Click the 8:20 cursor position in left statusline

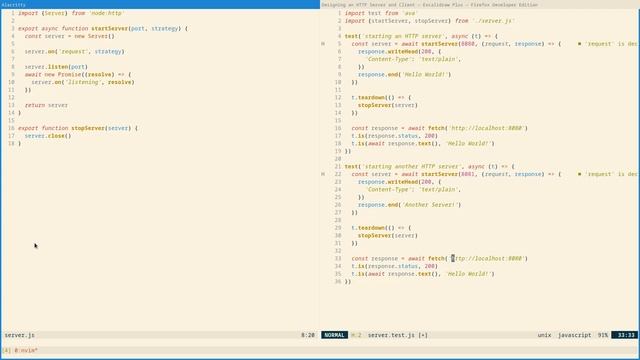click(308, 335)
